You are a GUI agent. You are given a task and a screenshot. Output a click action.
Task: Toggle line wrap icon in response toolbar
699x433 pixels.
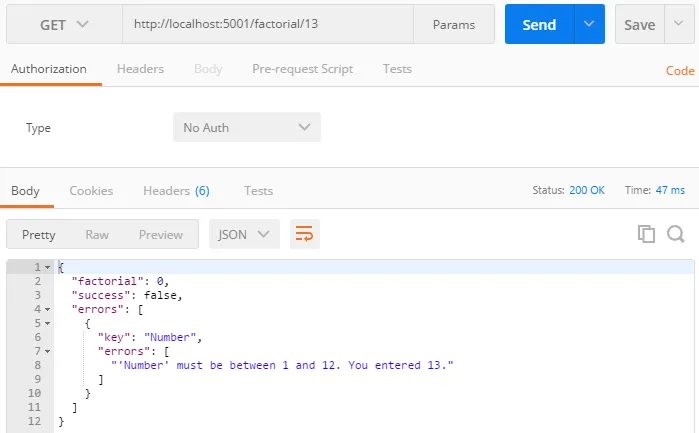[x=304, y=234]
